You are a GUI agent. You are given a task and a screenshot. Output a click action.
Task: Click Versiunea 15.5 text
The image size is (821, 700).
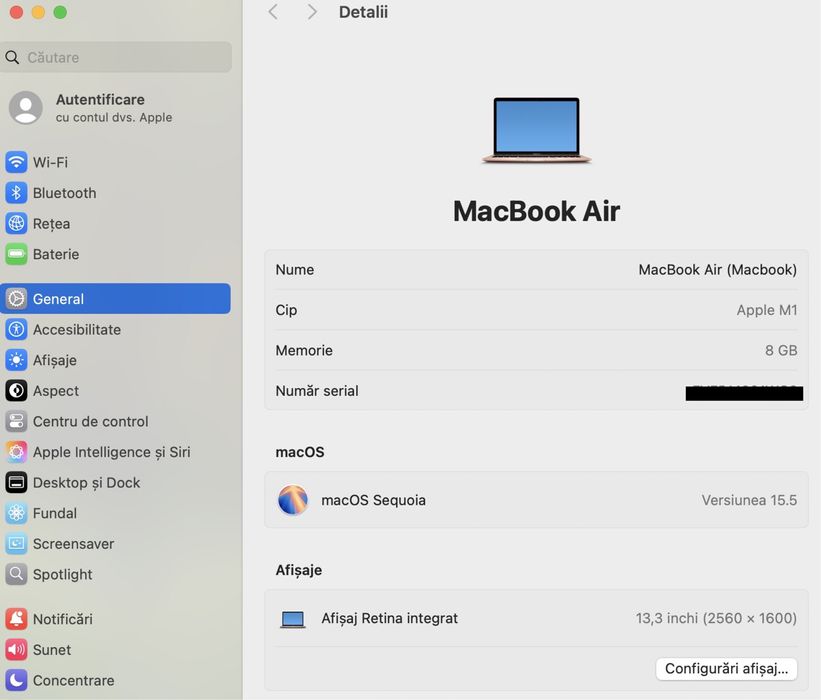click(x=749, y=500)
